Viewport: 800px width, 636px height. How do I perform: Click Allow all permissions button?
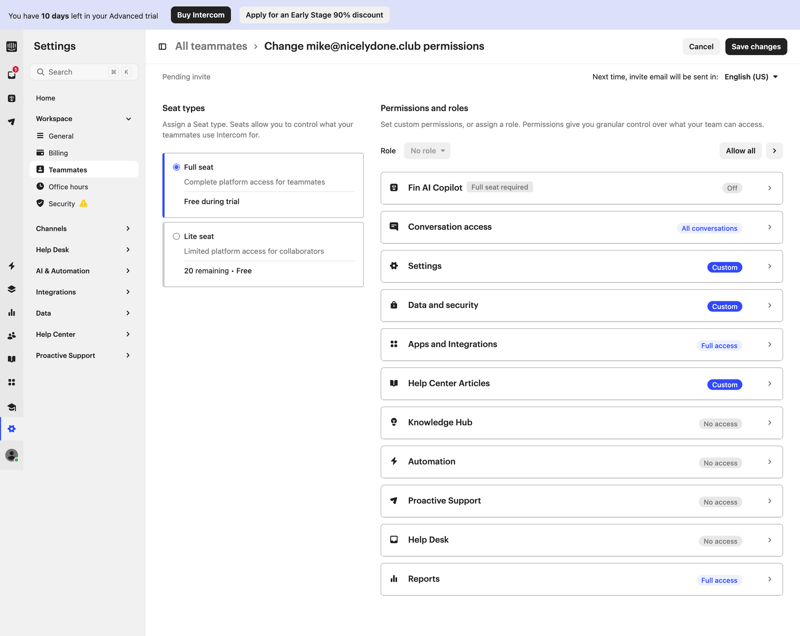[740, 151]
